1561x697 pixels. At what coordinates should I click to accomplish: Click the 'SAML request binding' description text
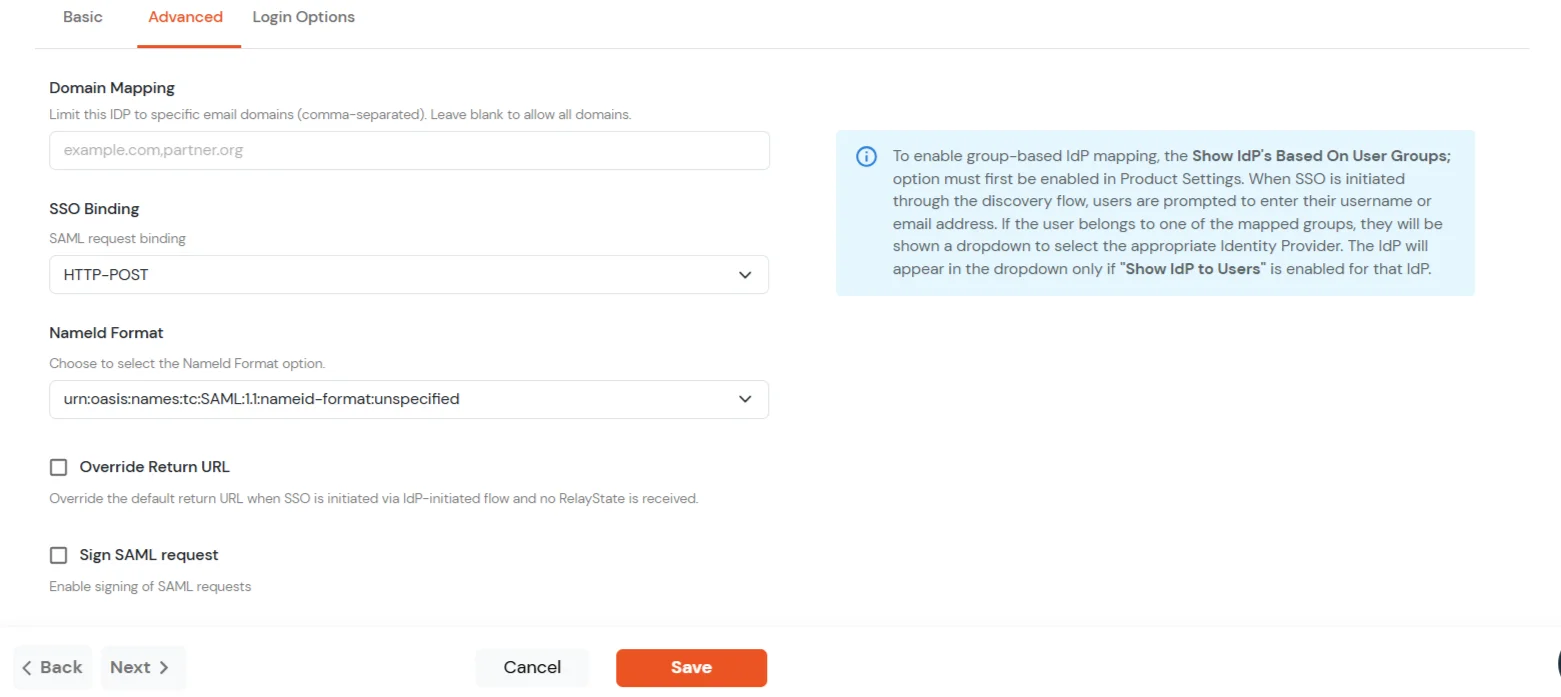tap(117, 239)
